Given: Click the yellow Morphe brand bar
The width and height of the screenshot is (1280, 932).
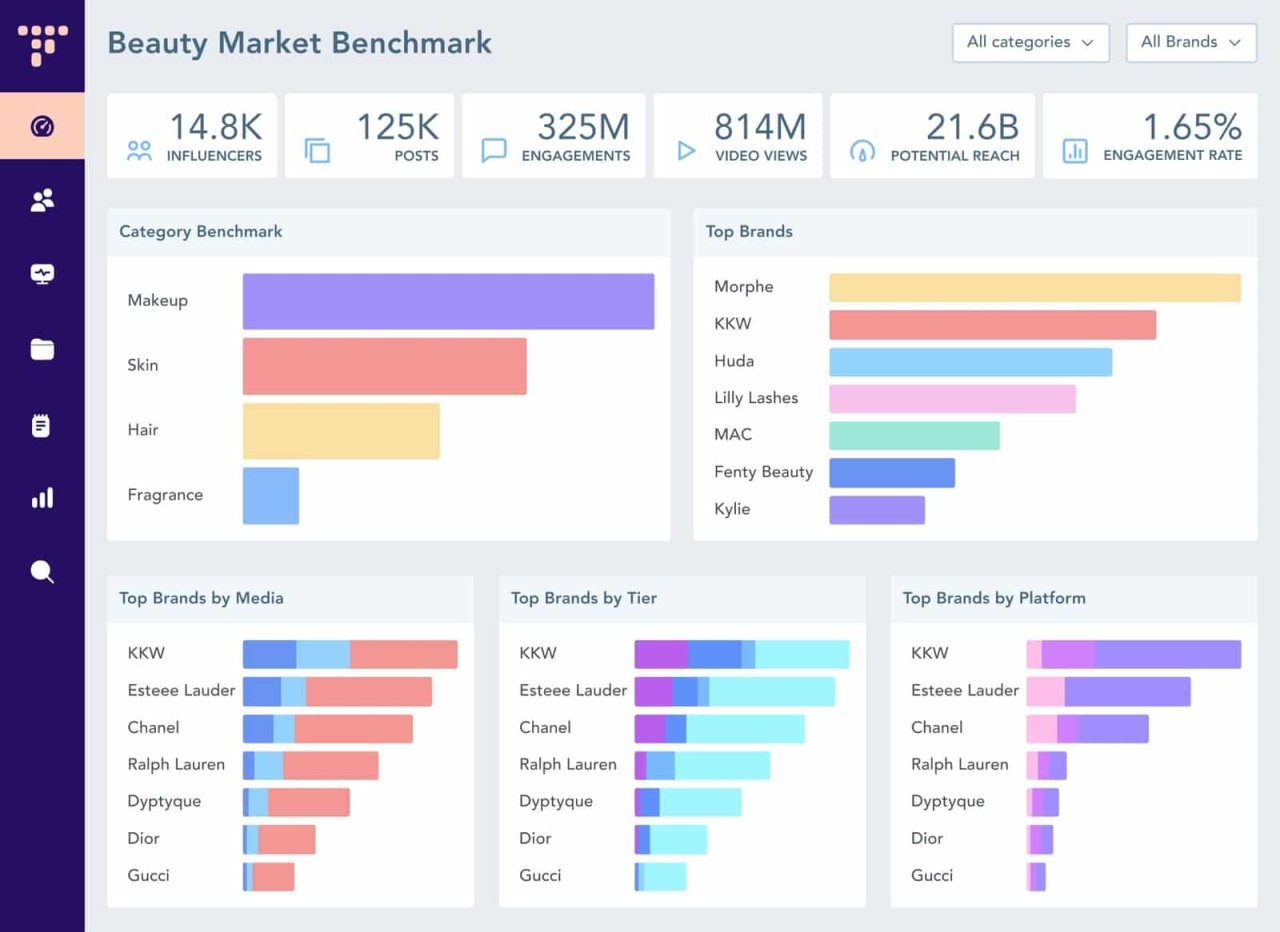Looking at the screenshot, I should coord(1034,288).
